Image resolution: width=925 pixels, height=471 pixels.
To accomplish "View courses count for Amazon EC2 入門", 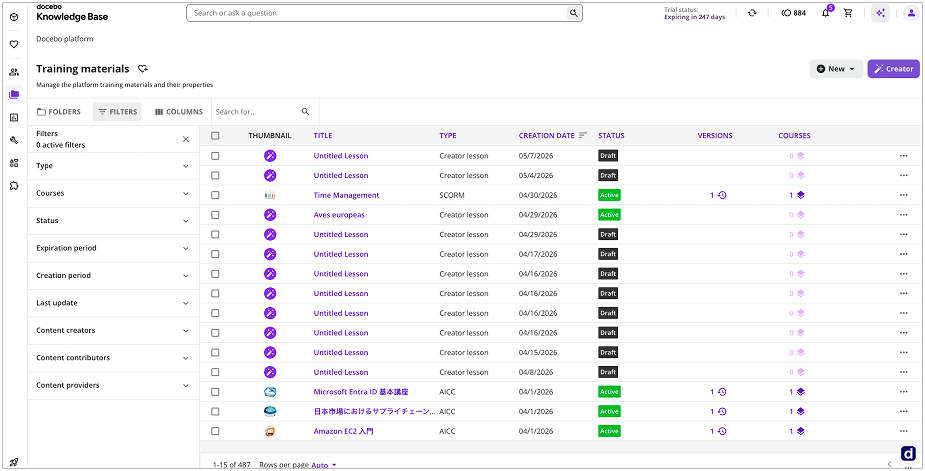I will [x=797, y=431].
